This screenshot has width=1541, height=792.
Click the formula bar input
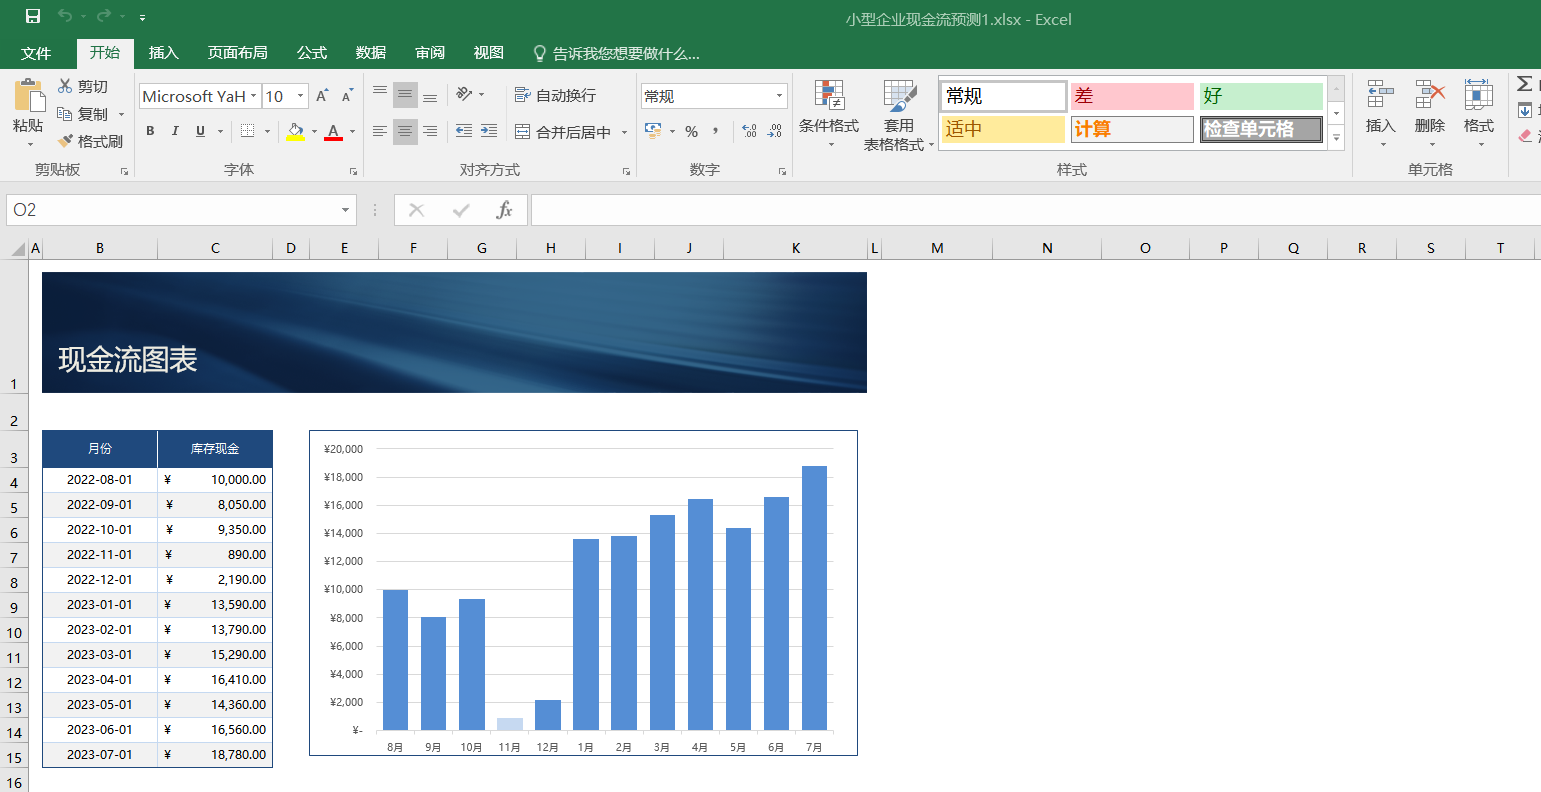coord(1035,210)
